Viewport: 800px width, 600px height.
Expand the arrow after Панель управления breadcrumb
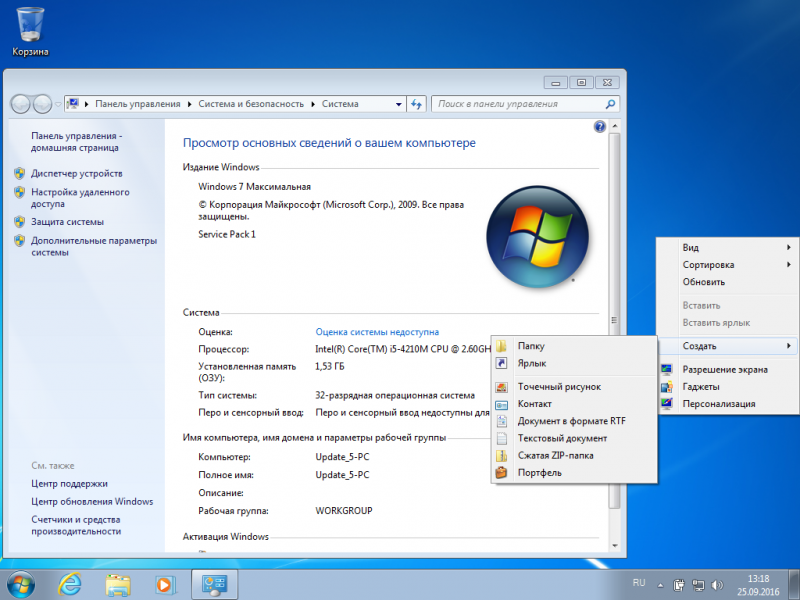click(x=189, y=104)
